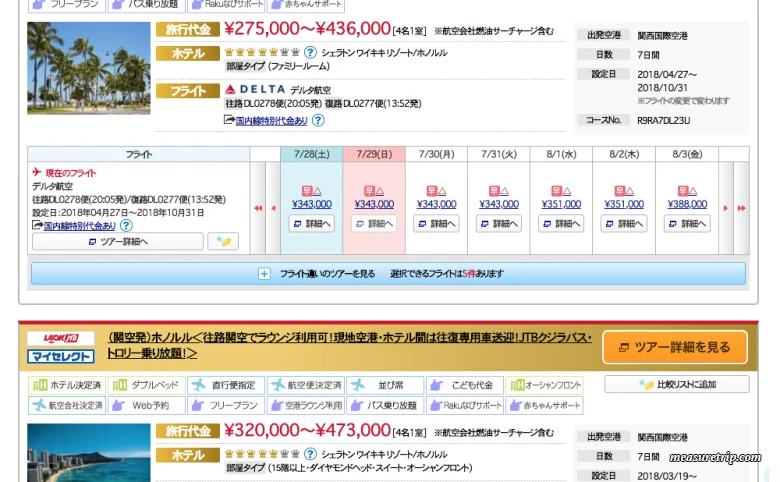
Task: Open 詳細へ for 7/31(火)
Action: coord(499,224)
